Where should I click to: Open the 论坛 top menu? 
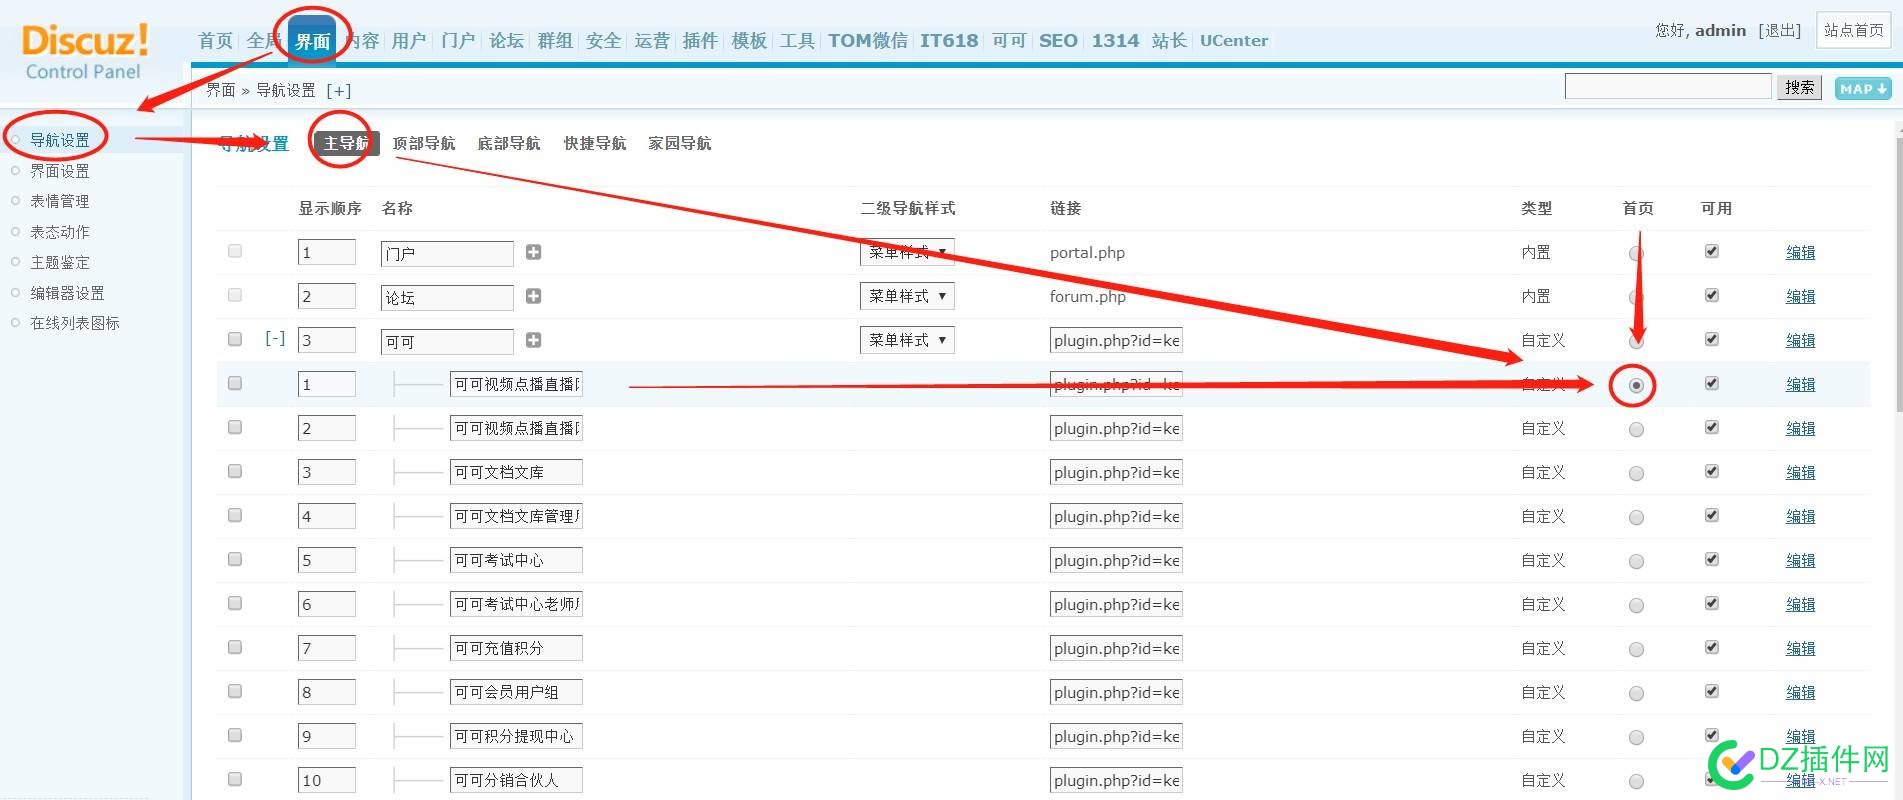506,41
